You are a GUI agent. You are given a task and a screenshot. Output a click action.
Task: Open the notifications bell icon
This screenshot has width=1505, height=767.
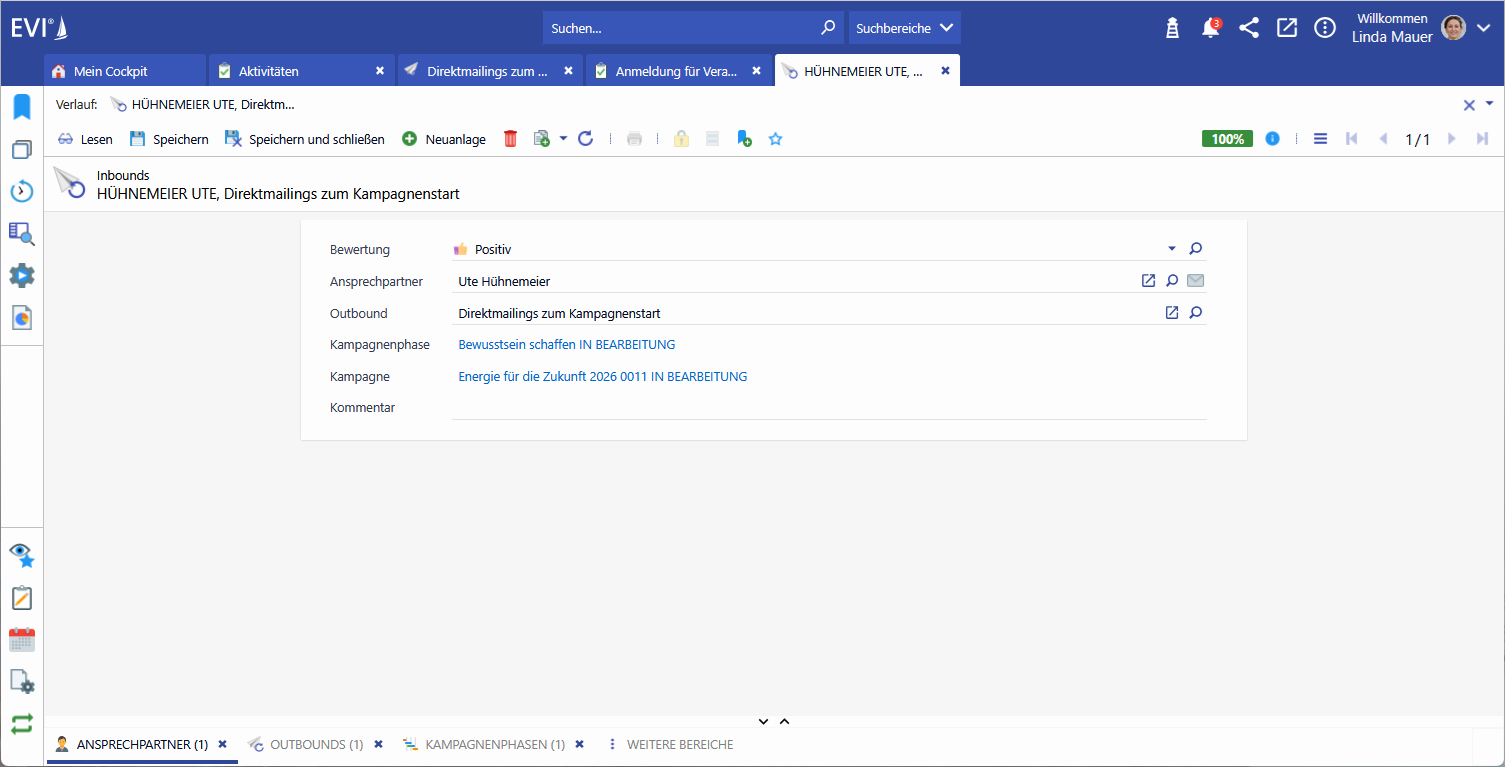click(1210, 28)
